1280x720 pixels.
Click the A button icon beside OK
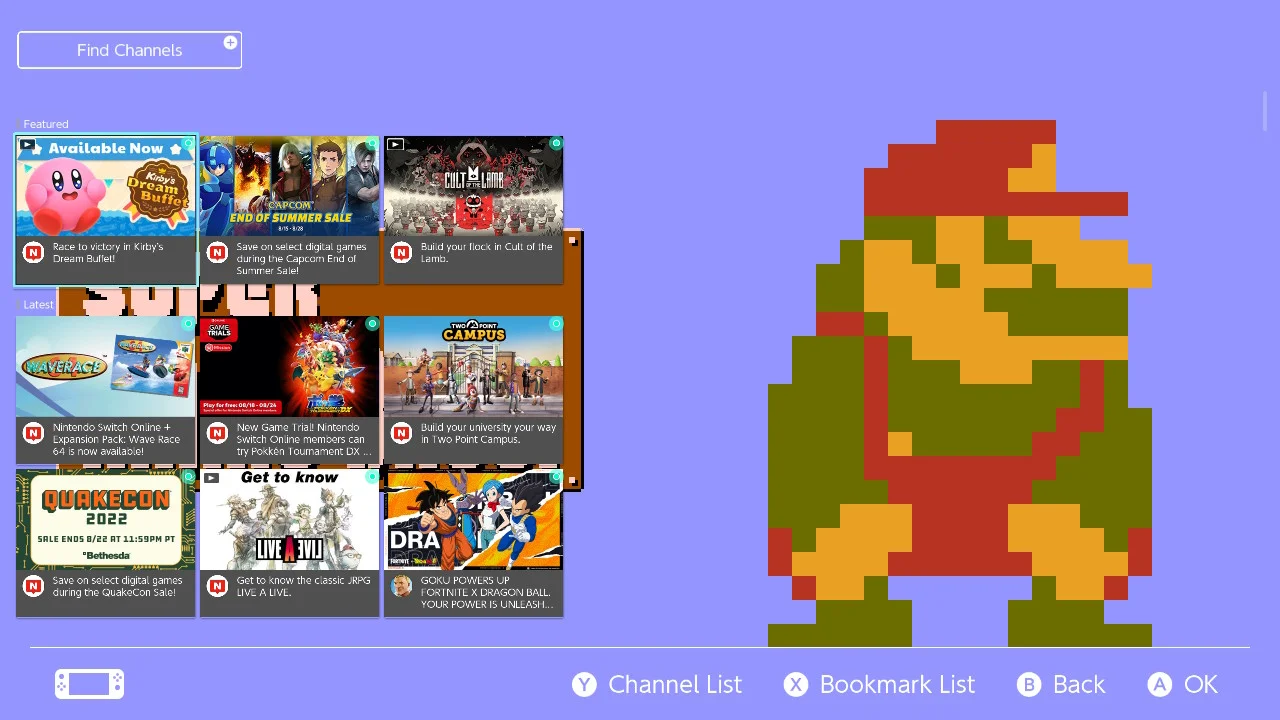tap(1160, 684)
